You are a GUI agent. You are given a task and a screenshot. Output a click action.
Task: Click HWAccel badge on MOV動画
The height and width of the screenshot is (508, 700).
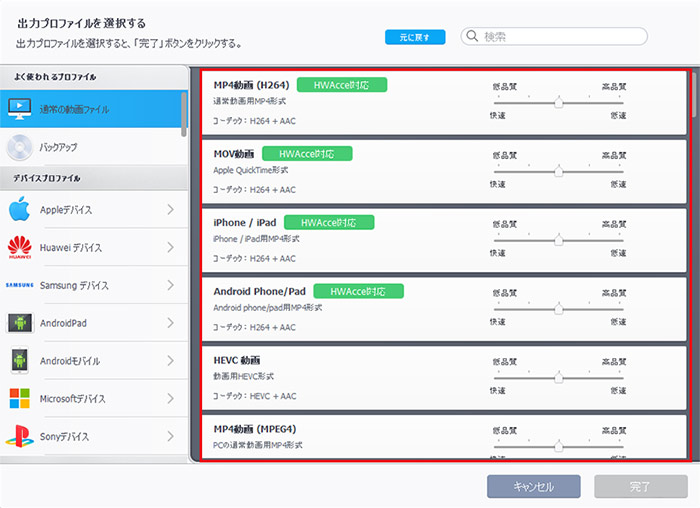click(307, 154)
